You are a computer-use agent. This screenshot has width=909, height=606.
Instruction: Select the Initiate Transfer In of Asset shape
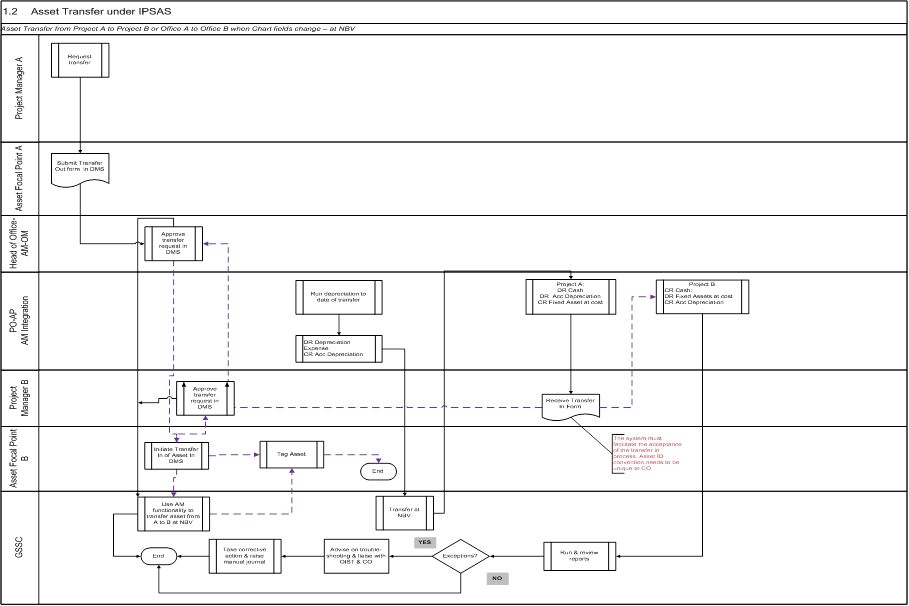[x=175, y=455]
